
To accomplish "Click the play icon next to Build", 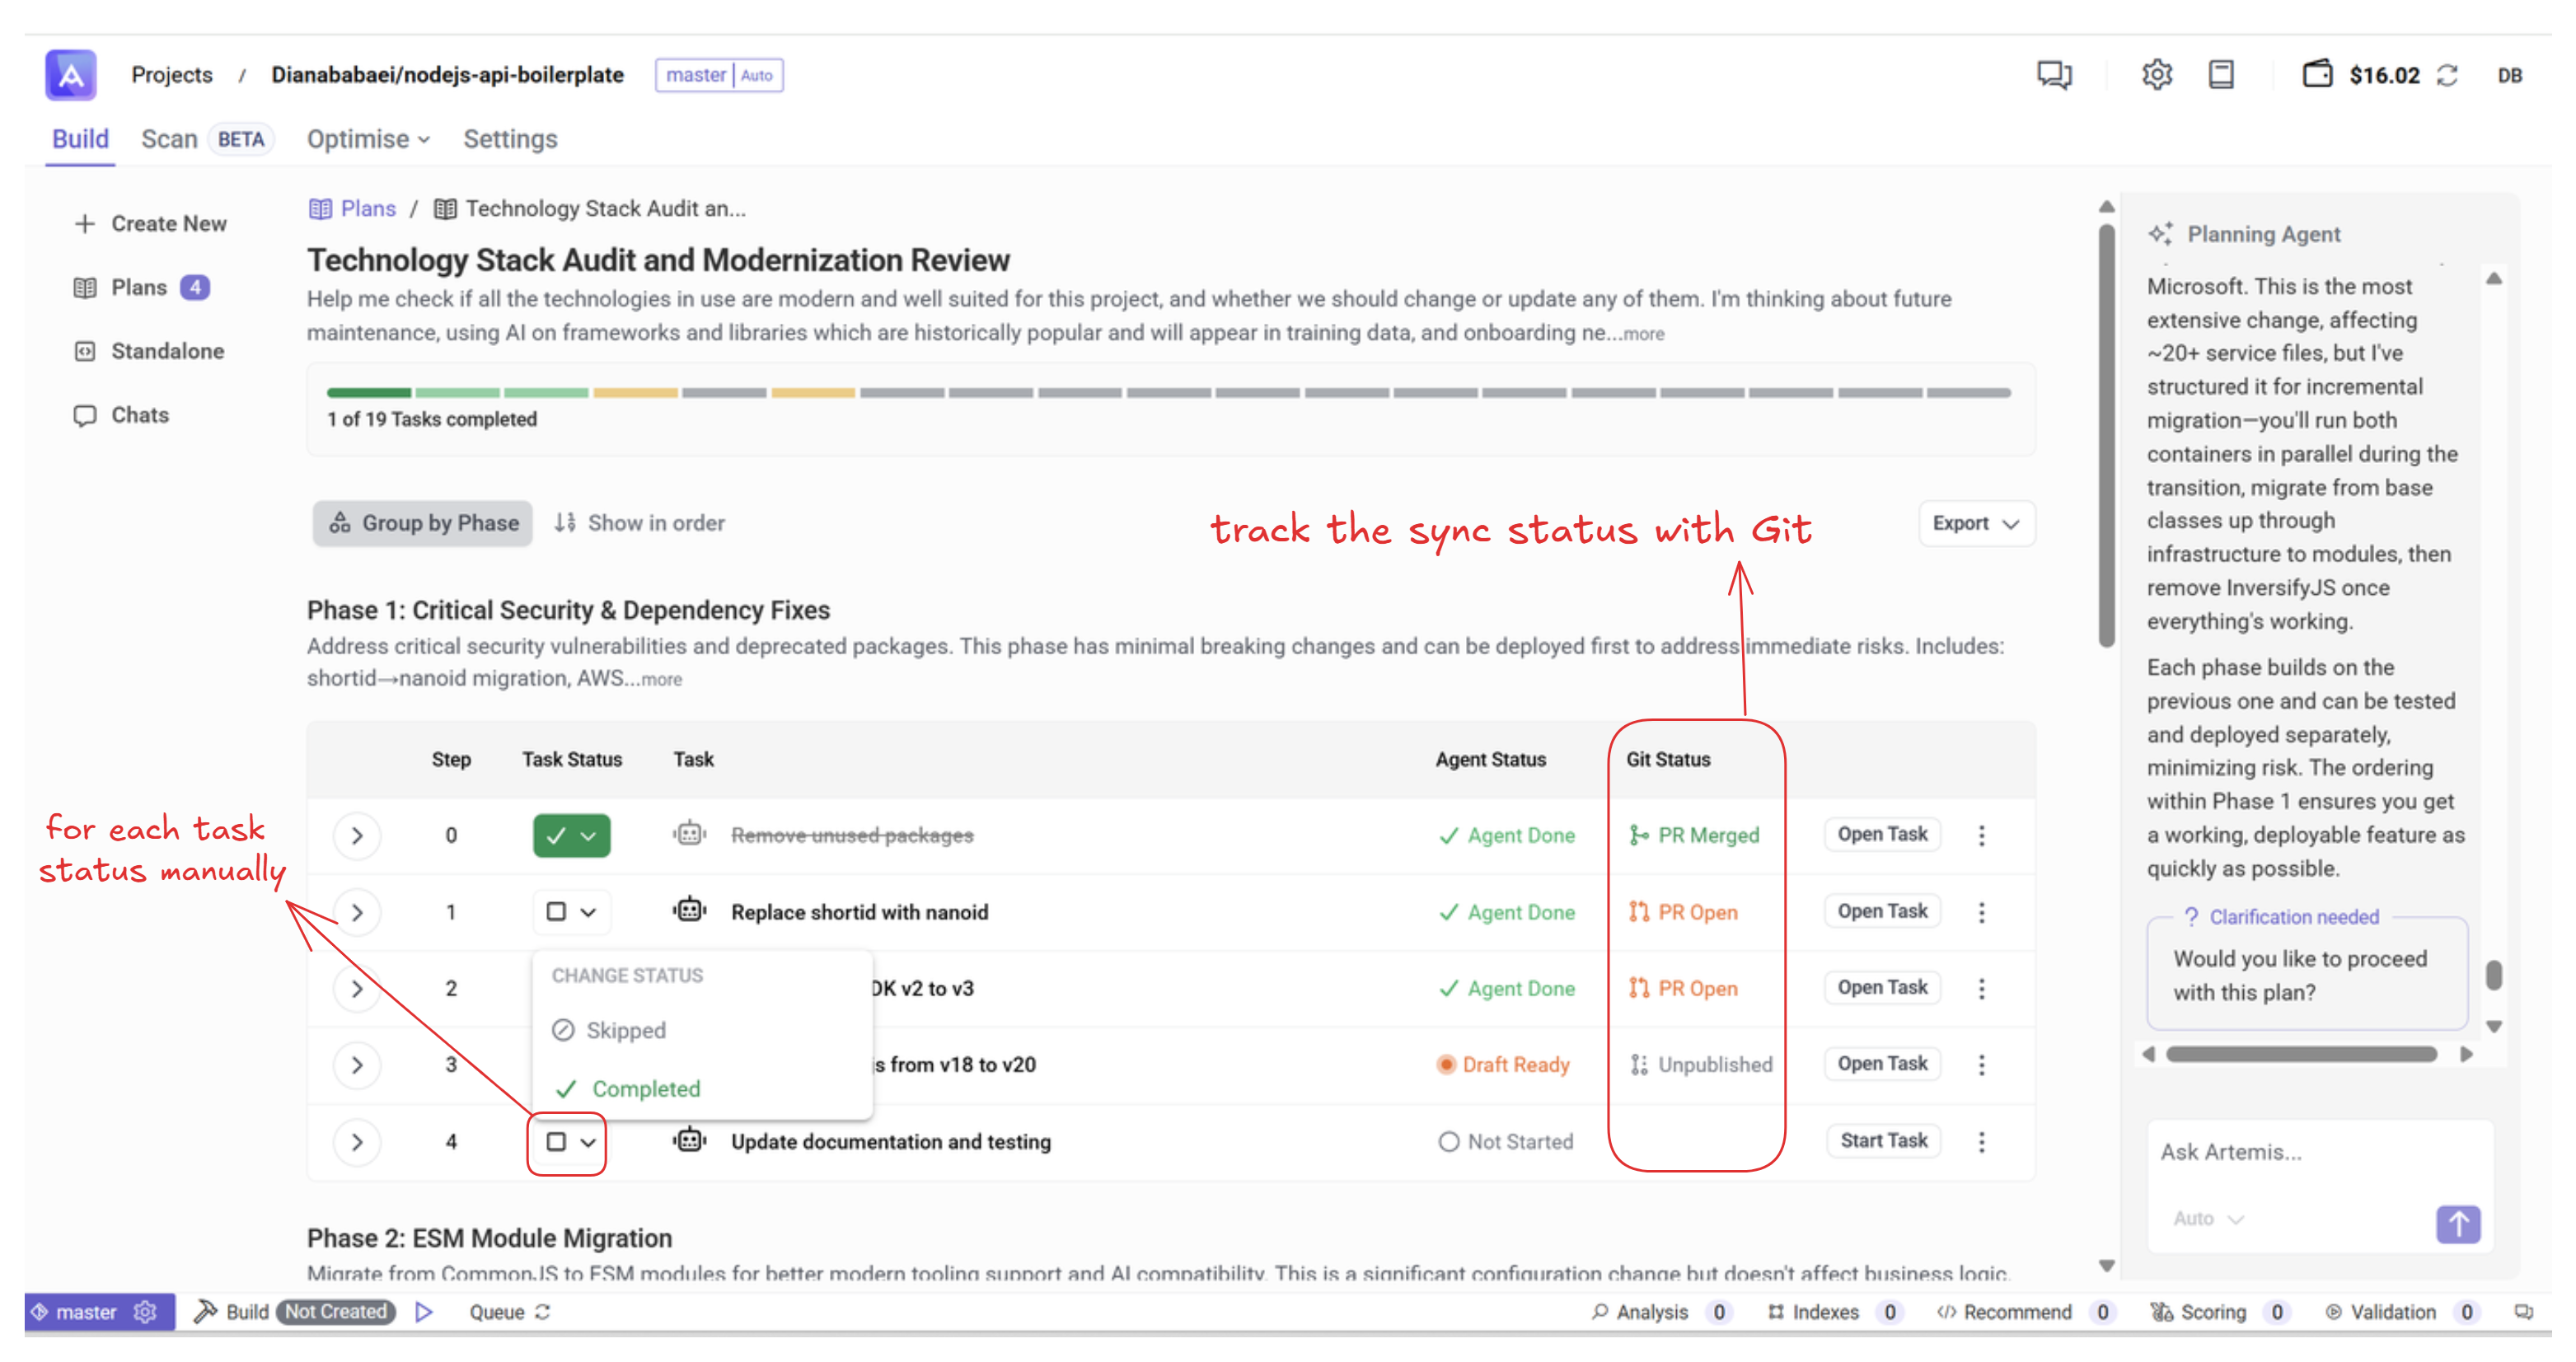I will [x=424, y=1311].
